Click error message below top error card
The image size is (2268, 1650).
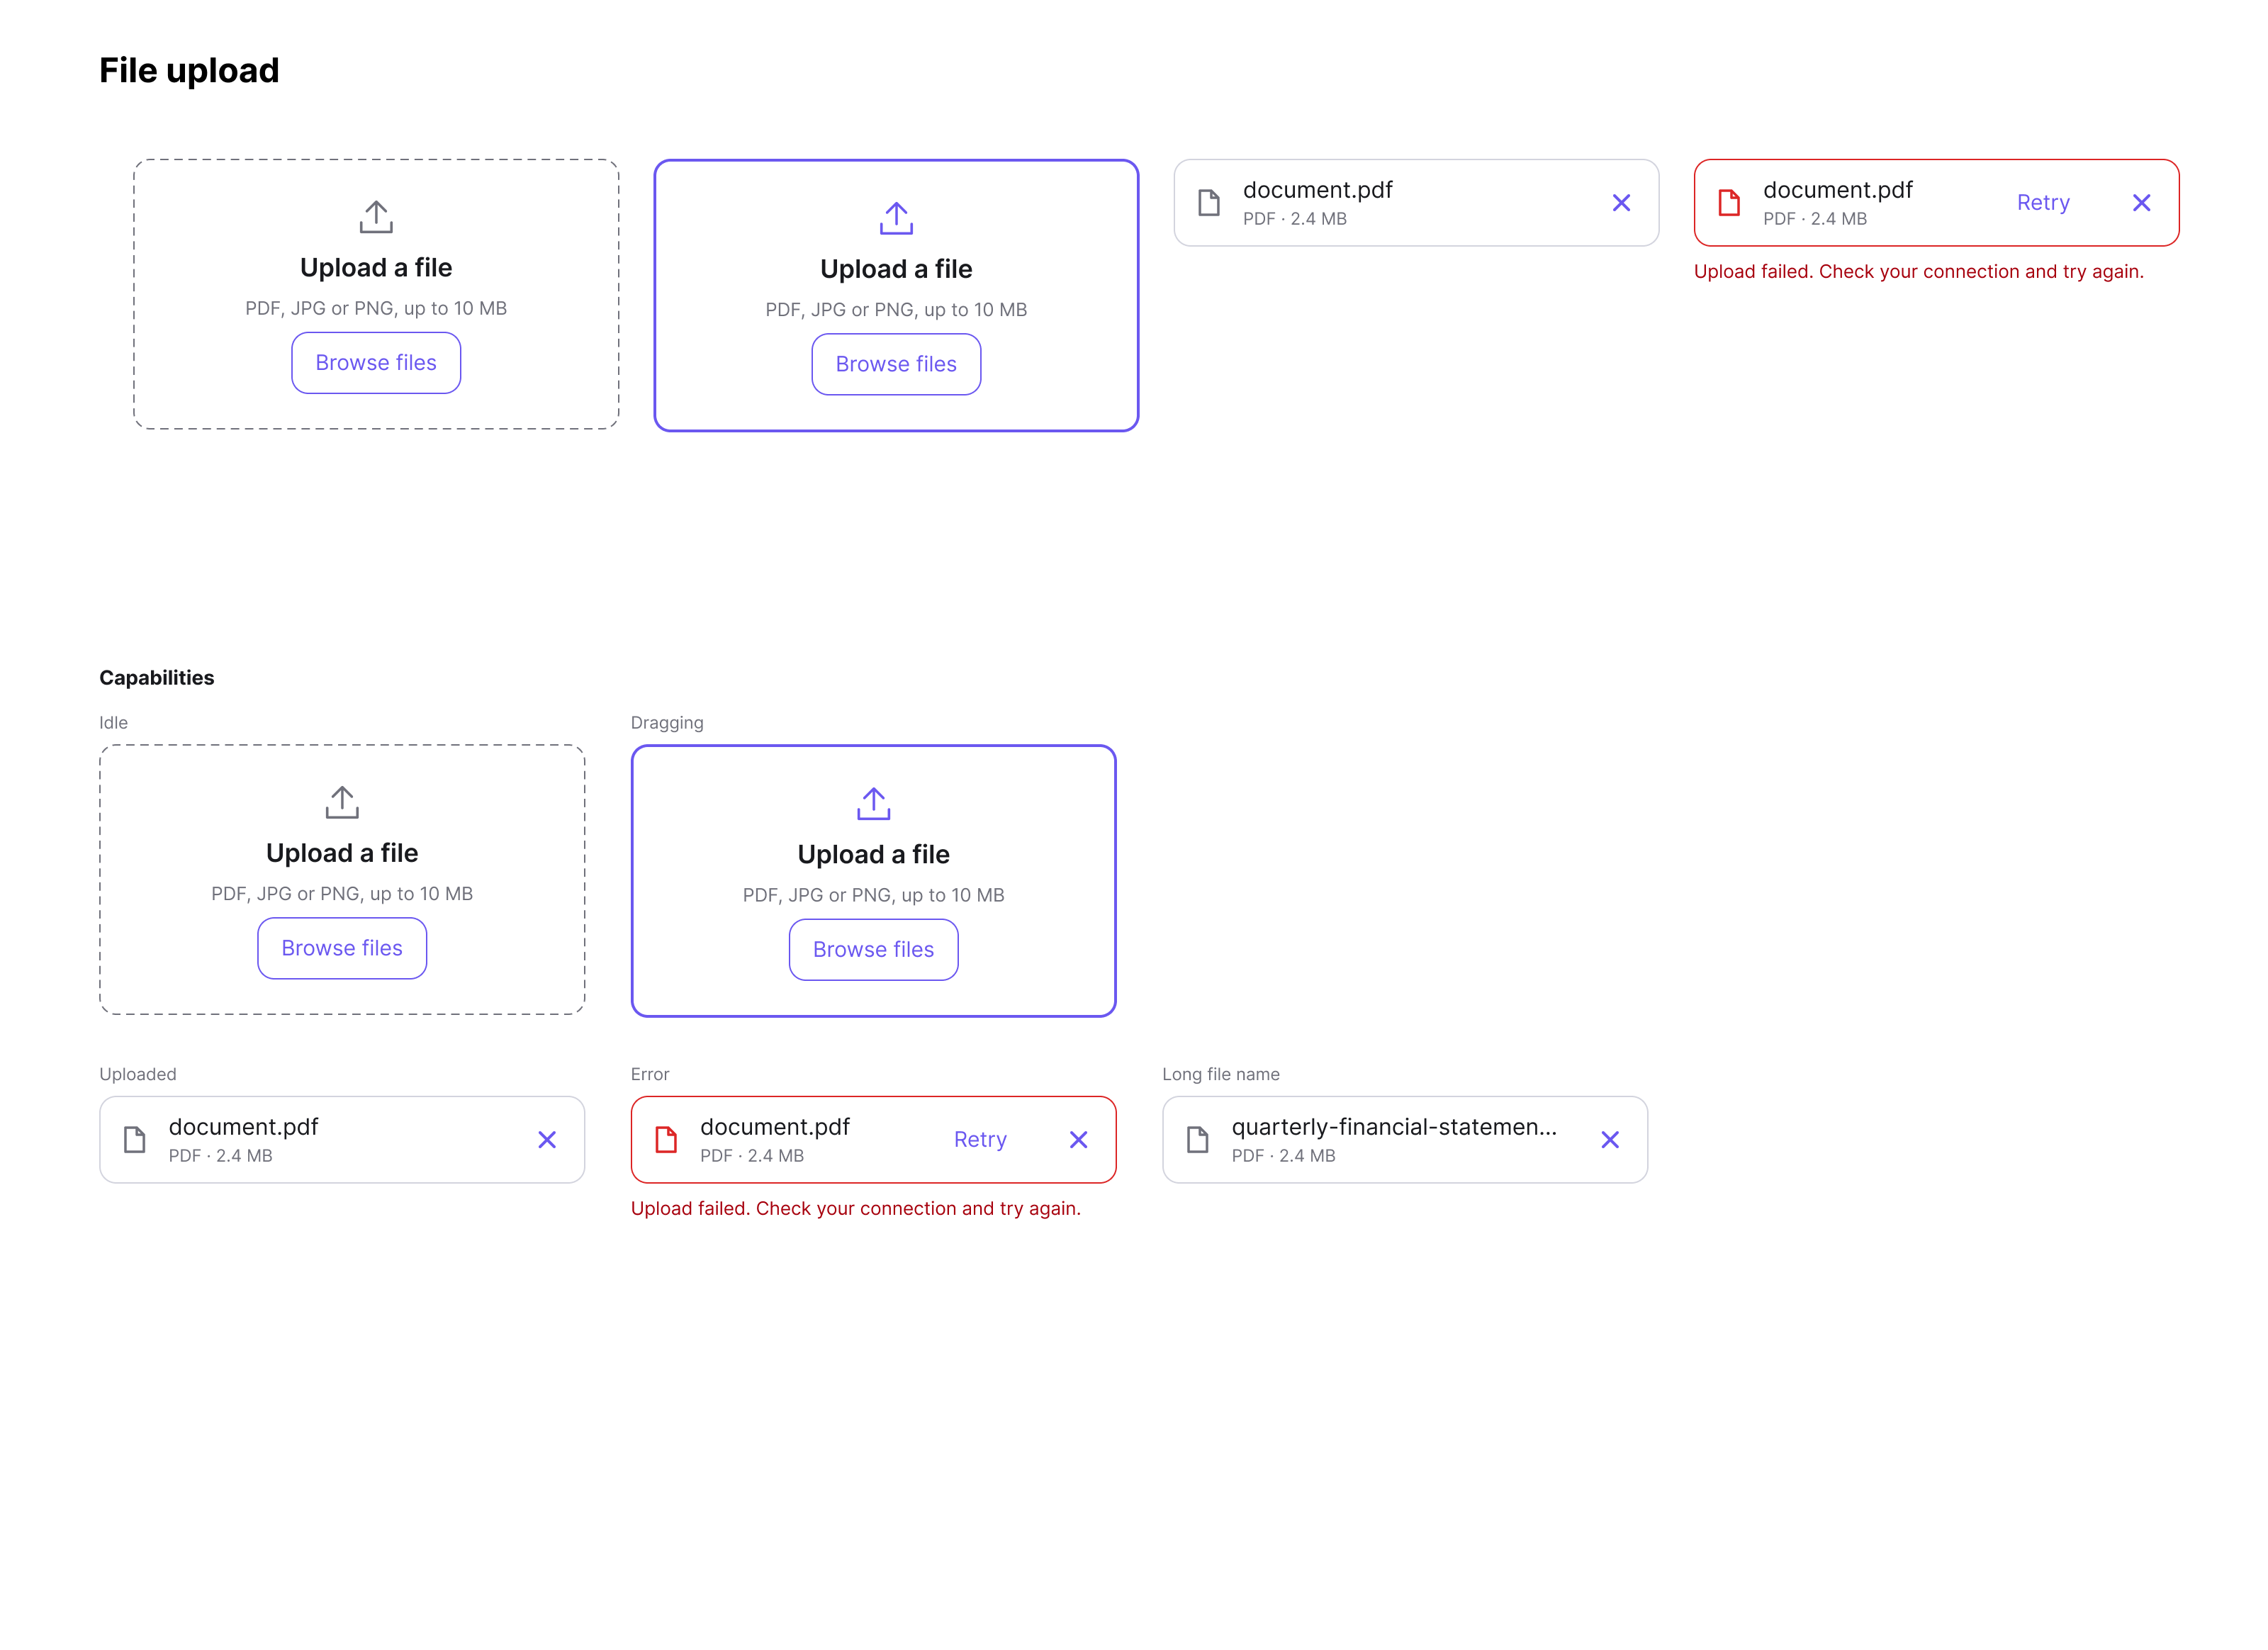coord(1919,272)
